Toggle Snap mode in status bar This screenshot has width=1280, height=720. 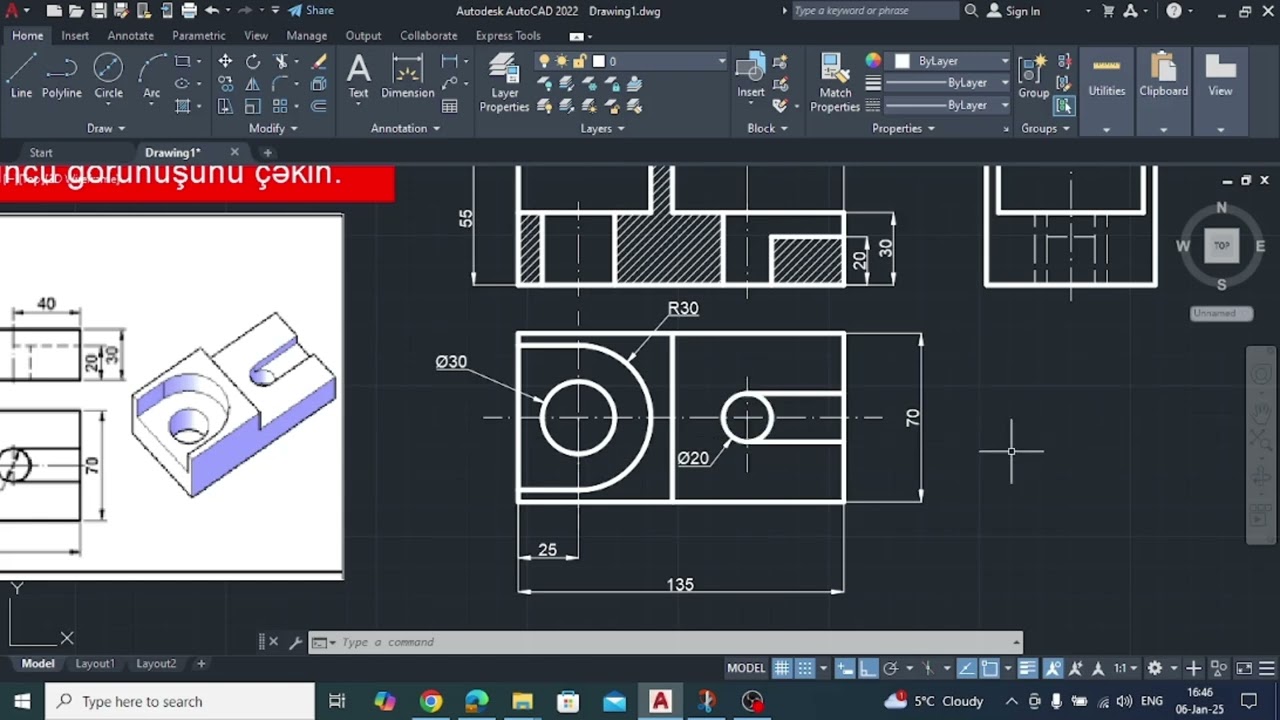coord(805,668)
